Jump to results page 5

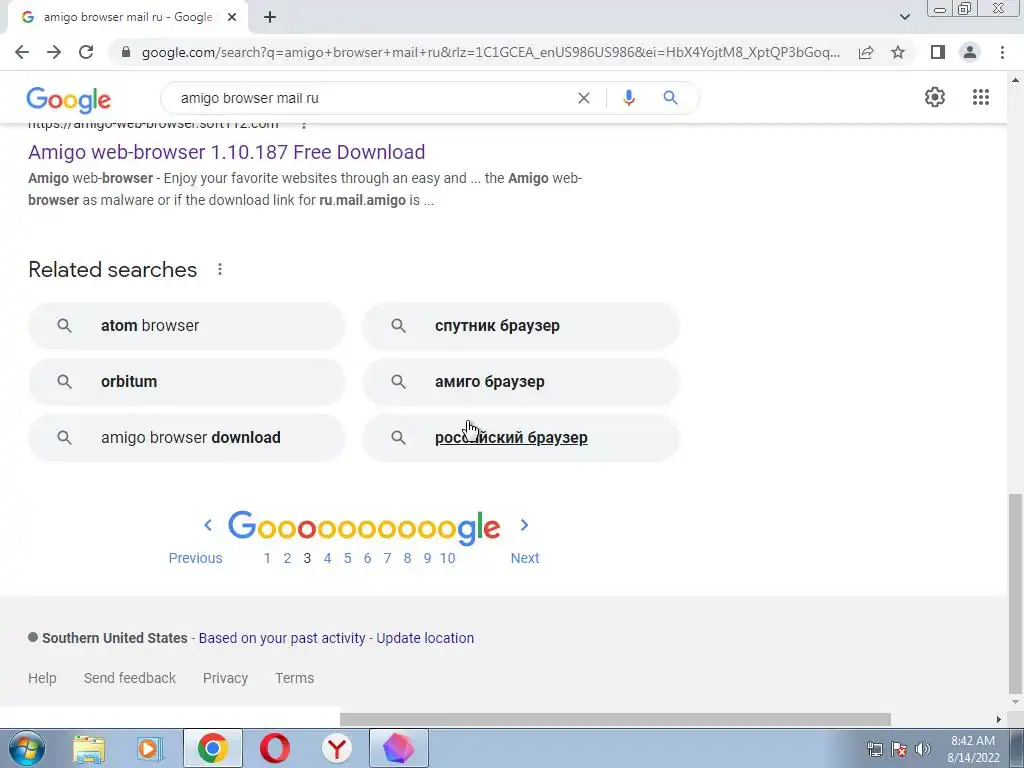(347, 558)
